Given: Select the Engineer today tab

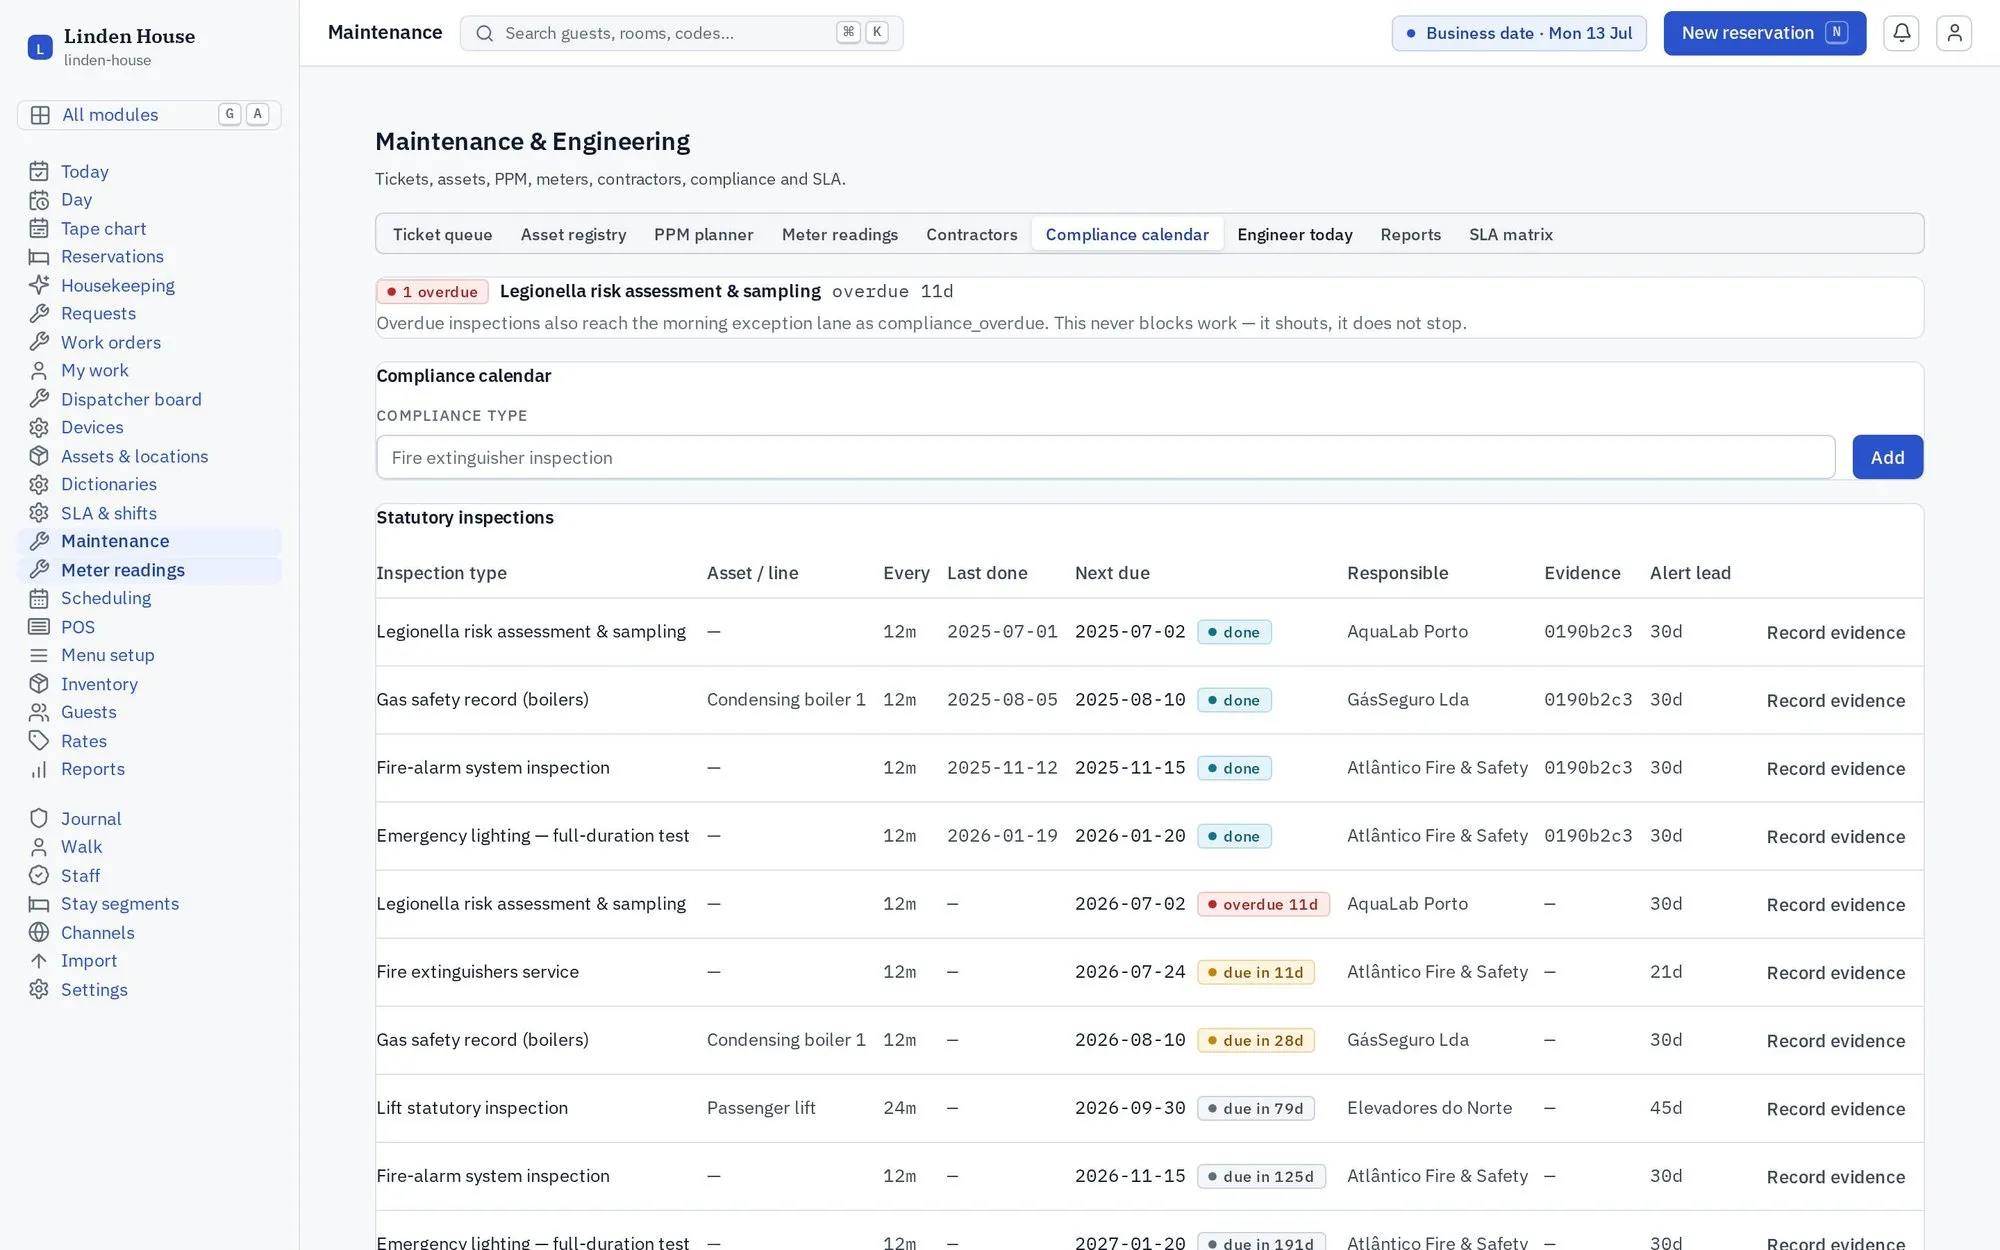Looking at the screenshot, I should pos(1294,234).
